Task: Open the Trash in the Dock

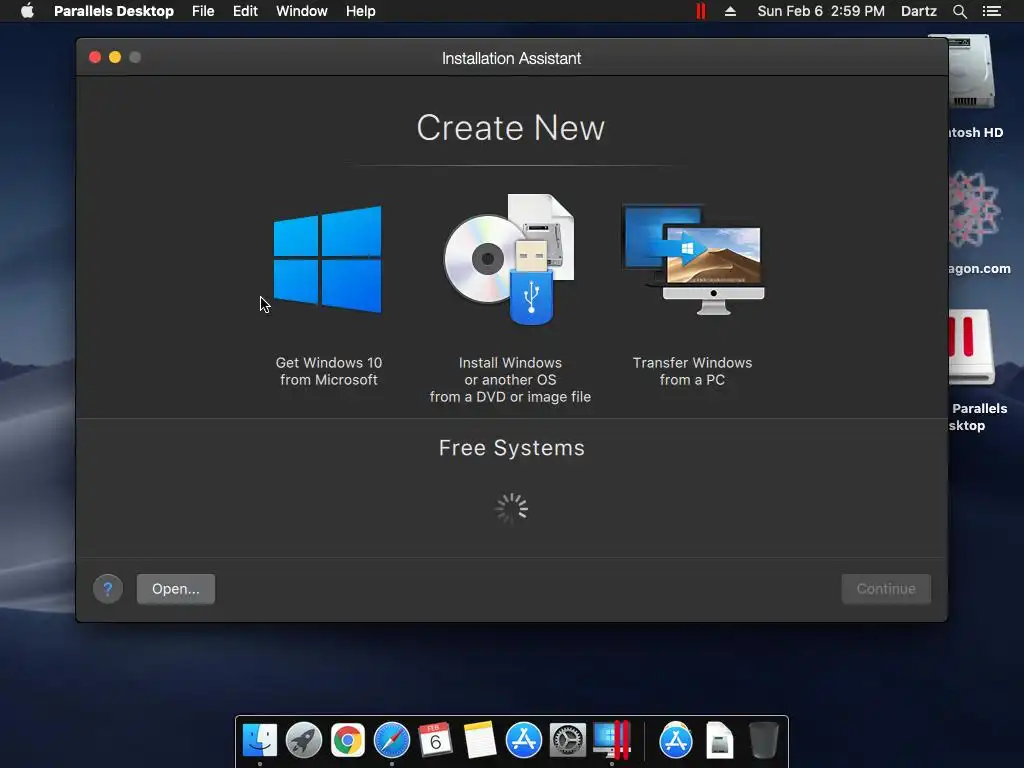Action: 763,741
